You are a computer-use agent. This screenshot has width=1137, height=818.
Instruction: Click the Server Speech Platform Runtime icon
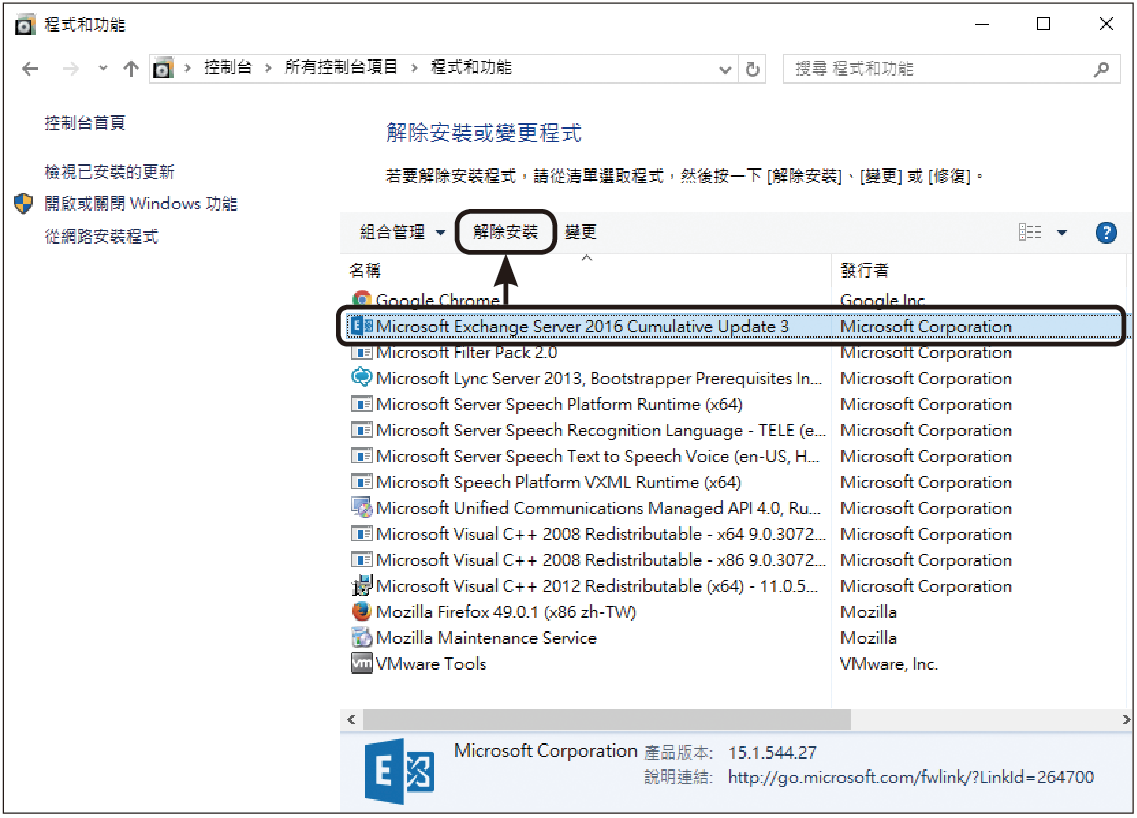tap(361, 404)
